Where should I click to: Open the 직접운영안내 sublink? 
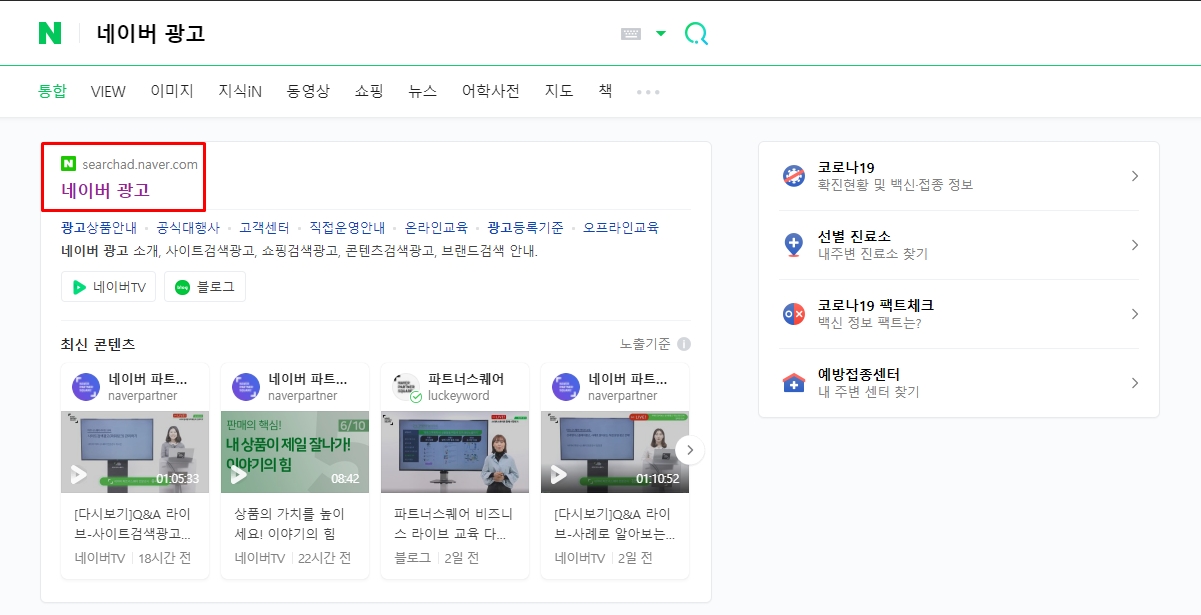point(347,227)
